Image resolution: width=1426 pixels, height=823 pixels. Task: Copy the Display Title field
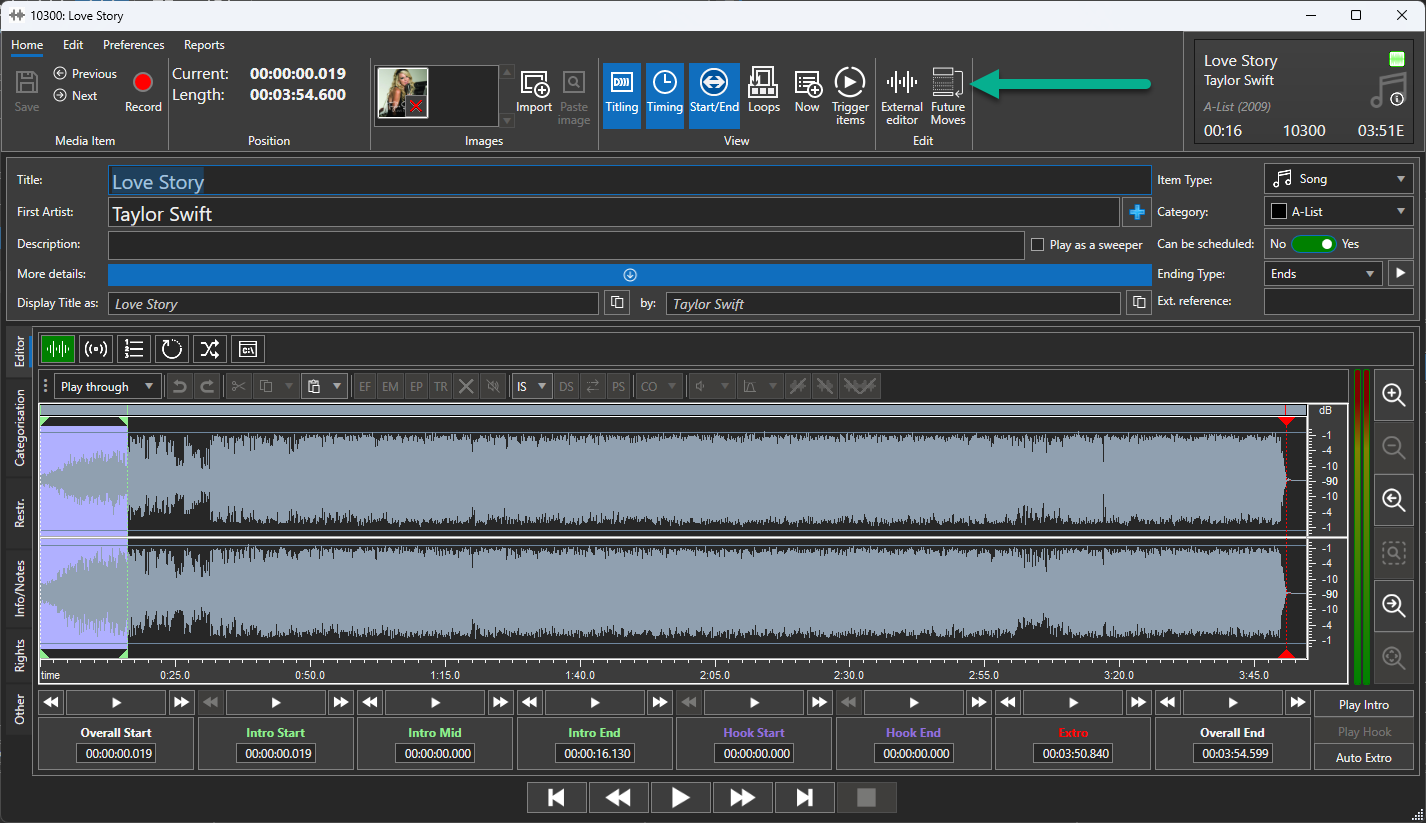pos(617,303)
